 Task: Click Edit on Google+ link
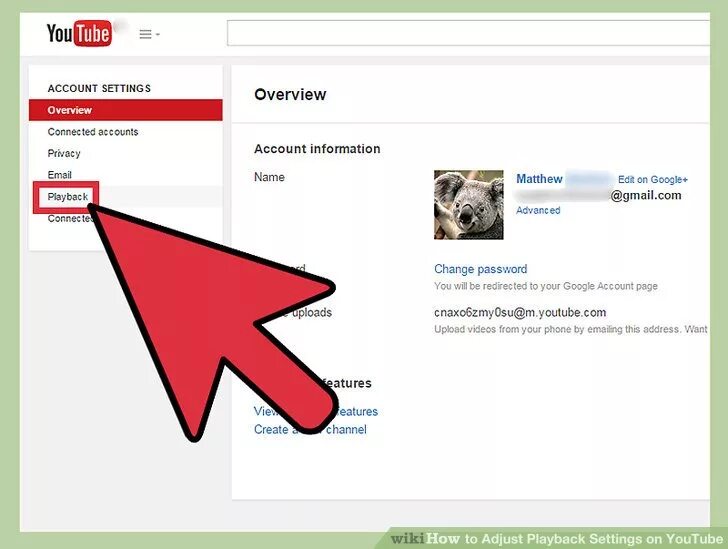click(653, 180)
